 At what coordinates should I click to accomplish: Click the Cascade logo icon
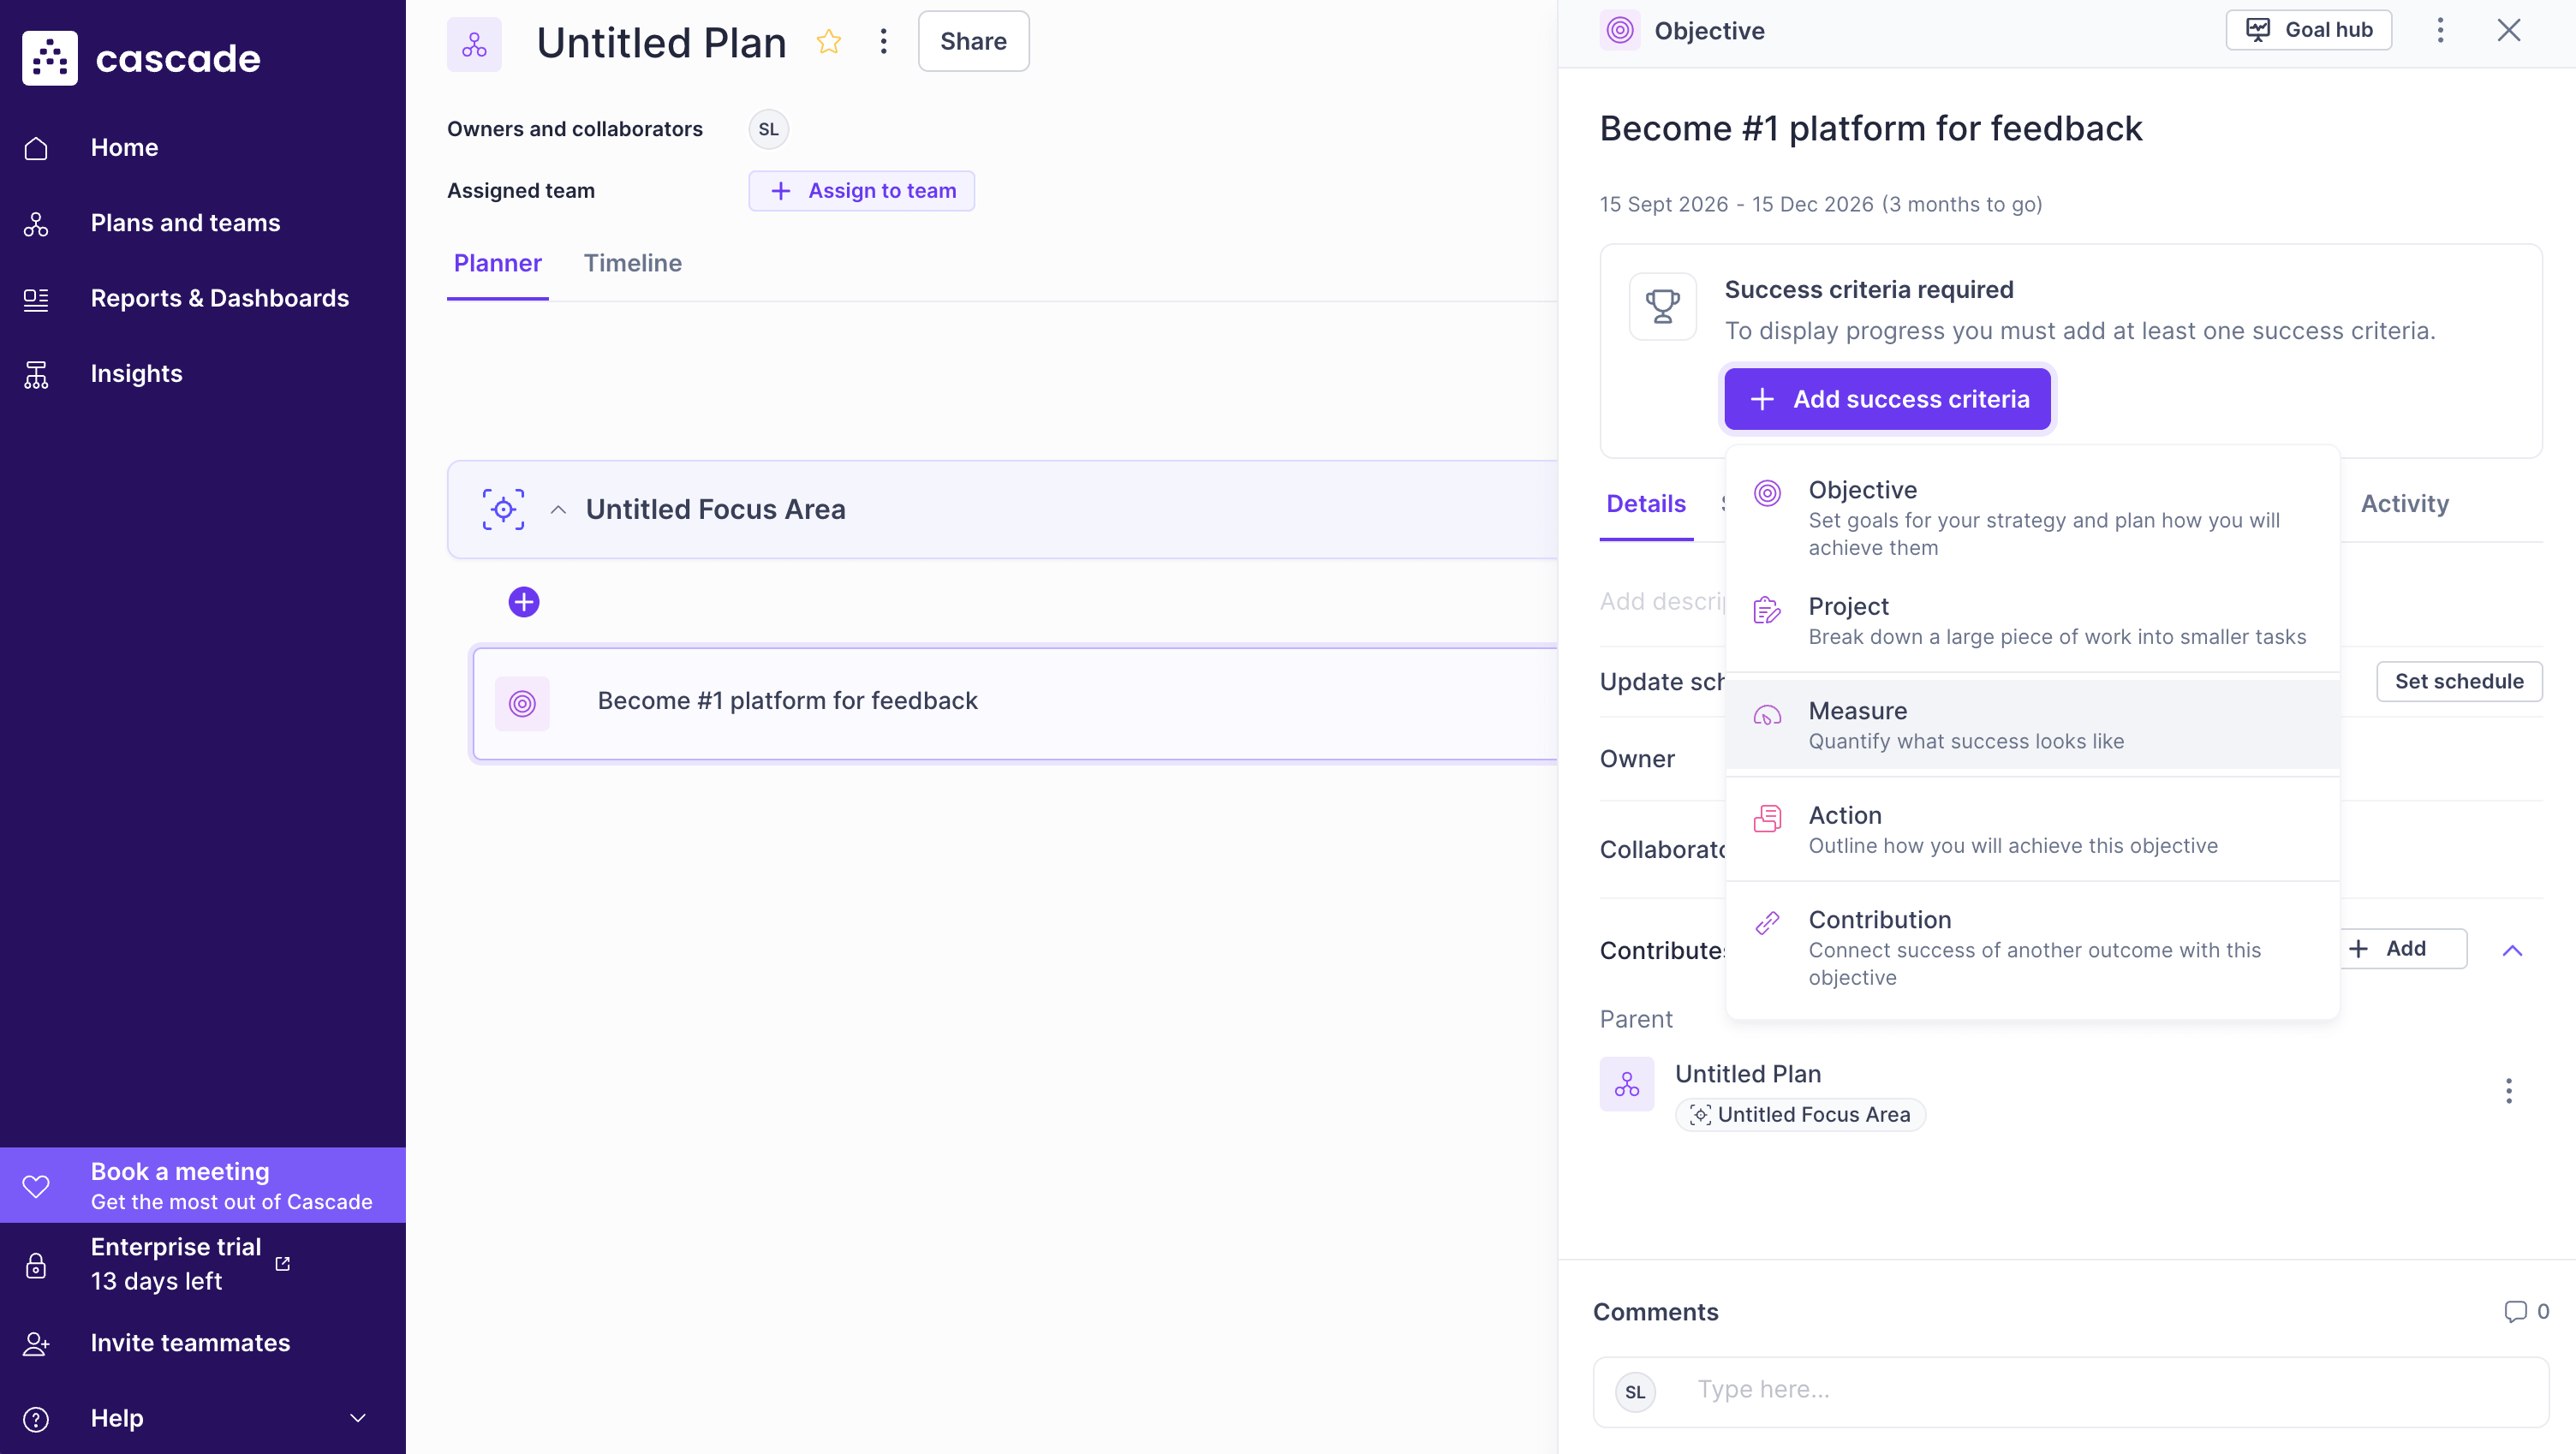(x=49, y=58)
